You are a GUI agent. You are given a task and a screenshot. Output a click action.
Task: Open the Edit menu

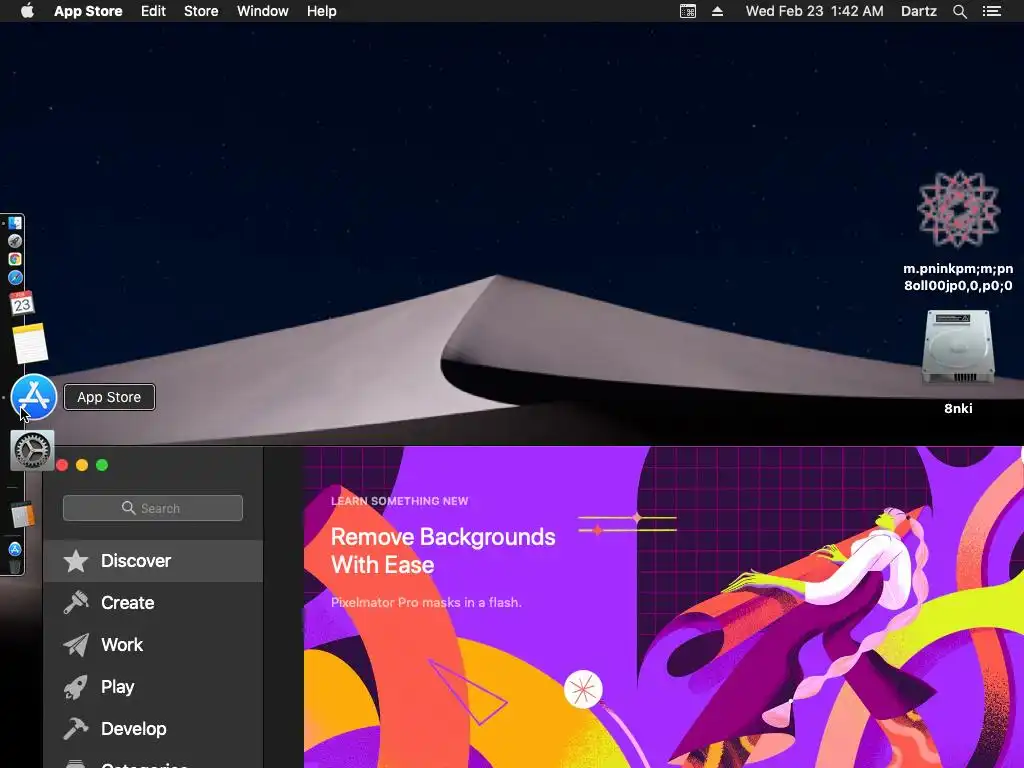[153, 11]
